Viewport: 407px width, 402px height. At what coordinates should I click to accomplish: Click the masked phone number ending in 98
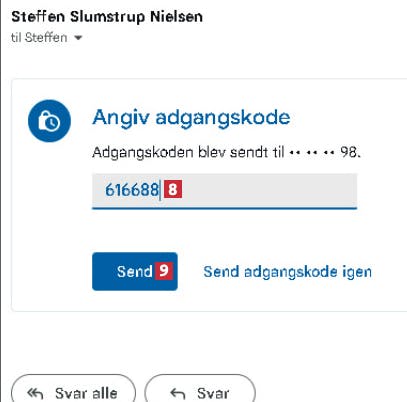pos(324,153)
